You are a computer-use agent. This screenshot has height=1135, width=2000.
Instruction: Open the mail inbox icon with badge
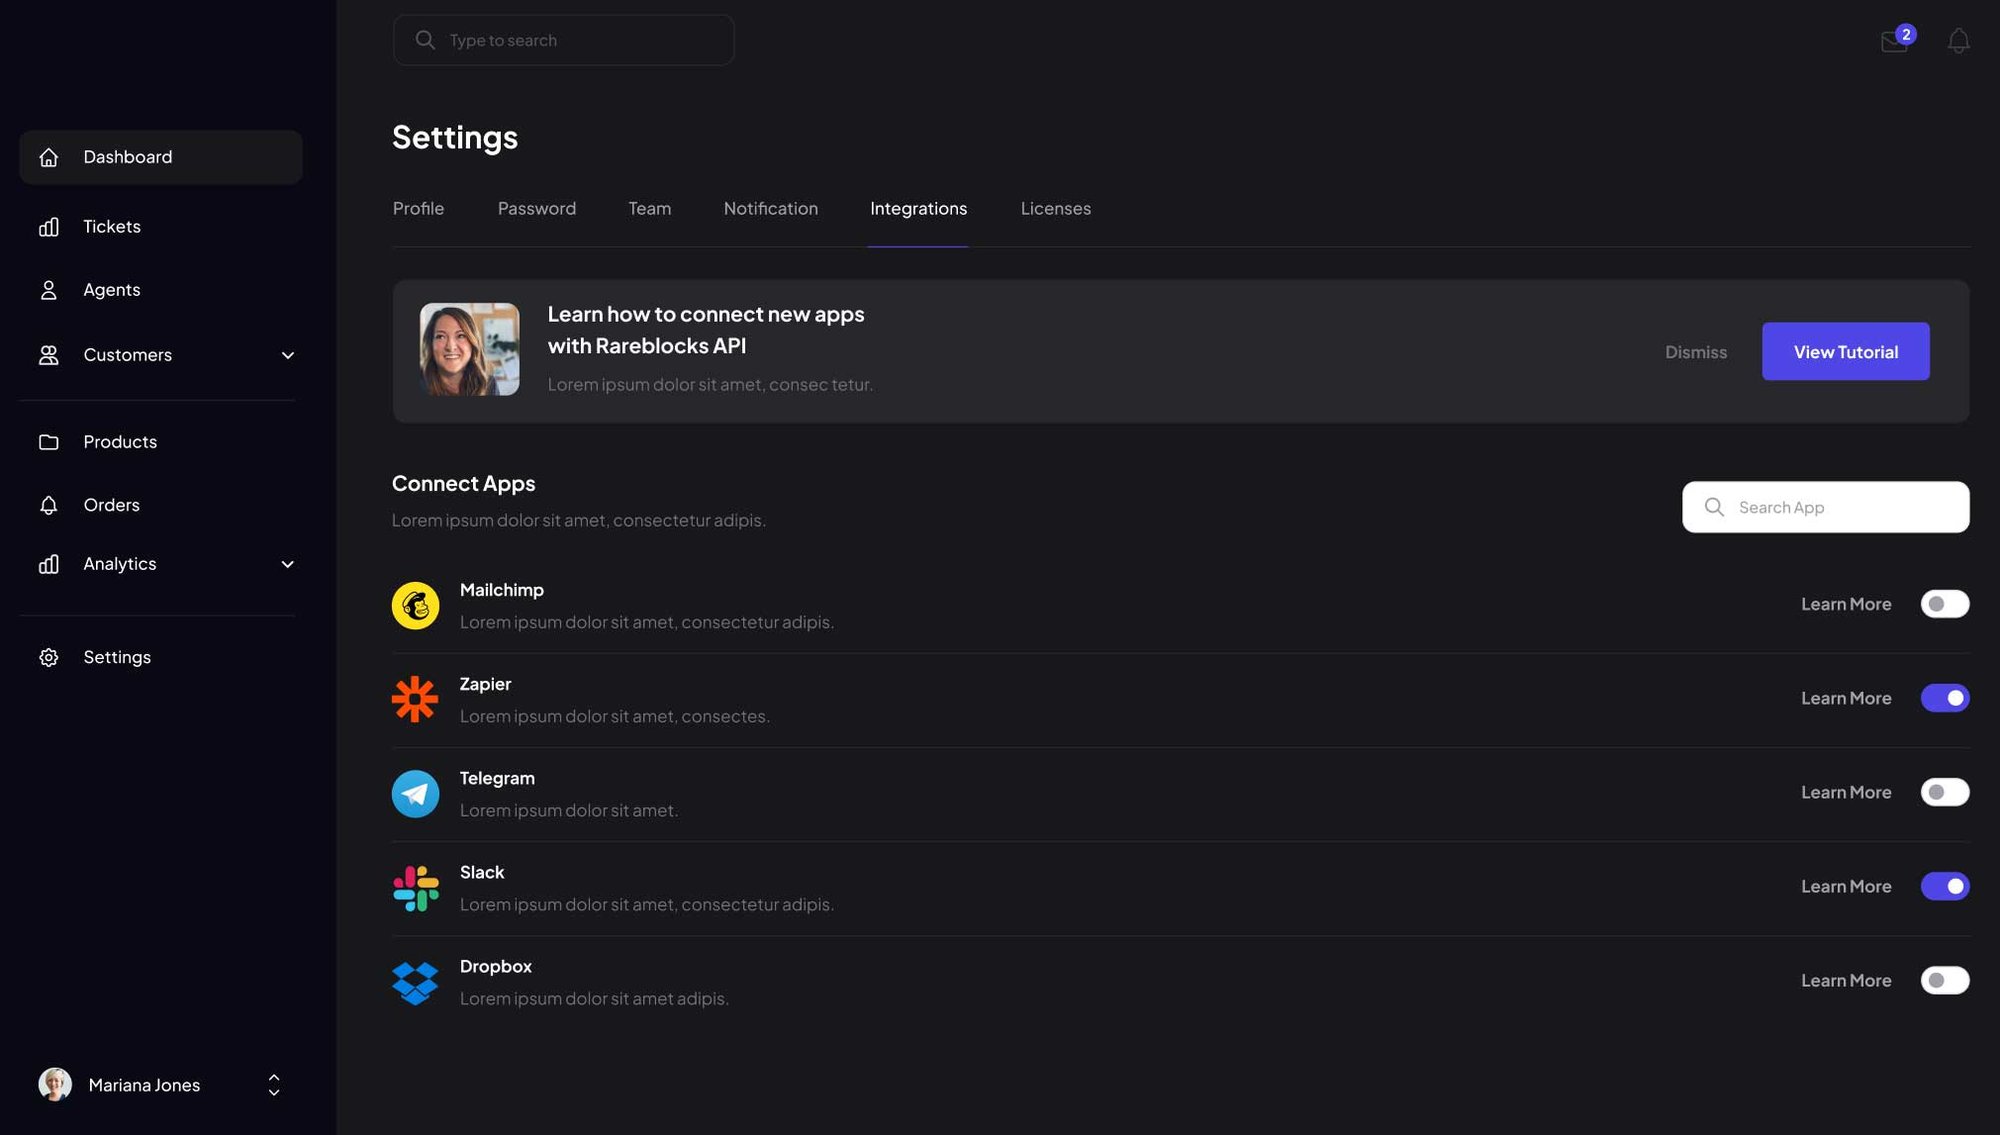click(1895, 41)
